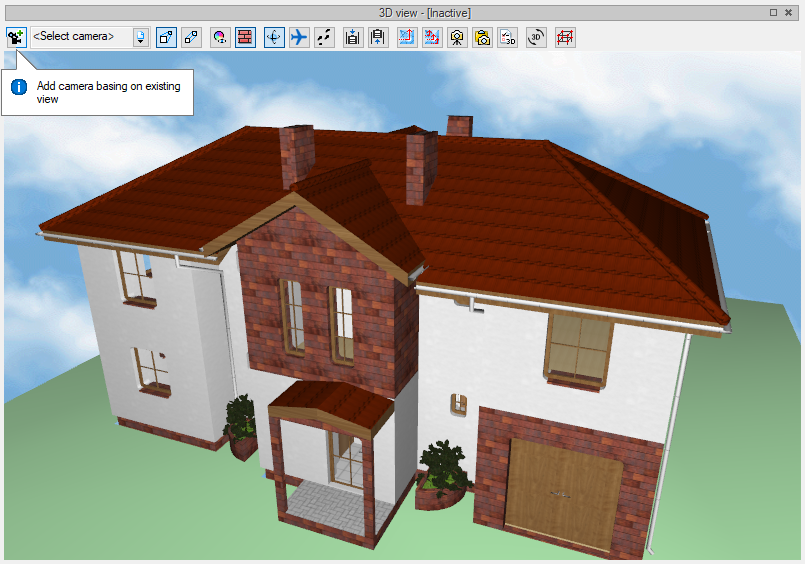Open the Select camera dropdown

[90, 37]
